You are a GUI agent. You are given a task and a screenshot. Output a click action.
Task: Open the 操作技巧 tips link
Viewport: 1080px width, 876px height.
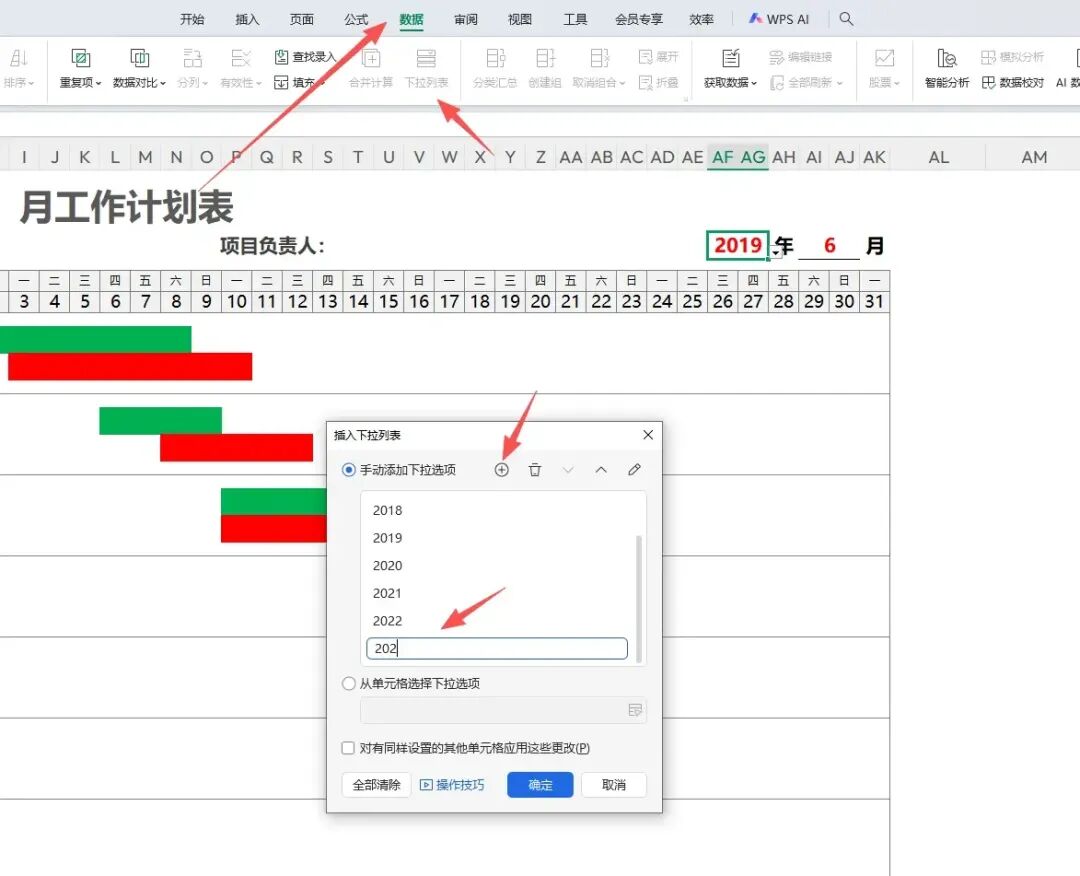pyautogui.click(x=452, y=785)
